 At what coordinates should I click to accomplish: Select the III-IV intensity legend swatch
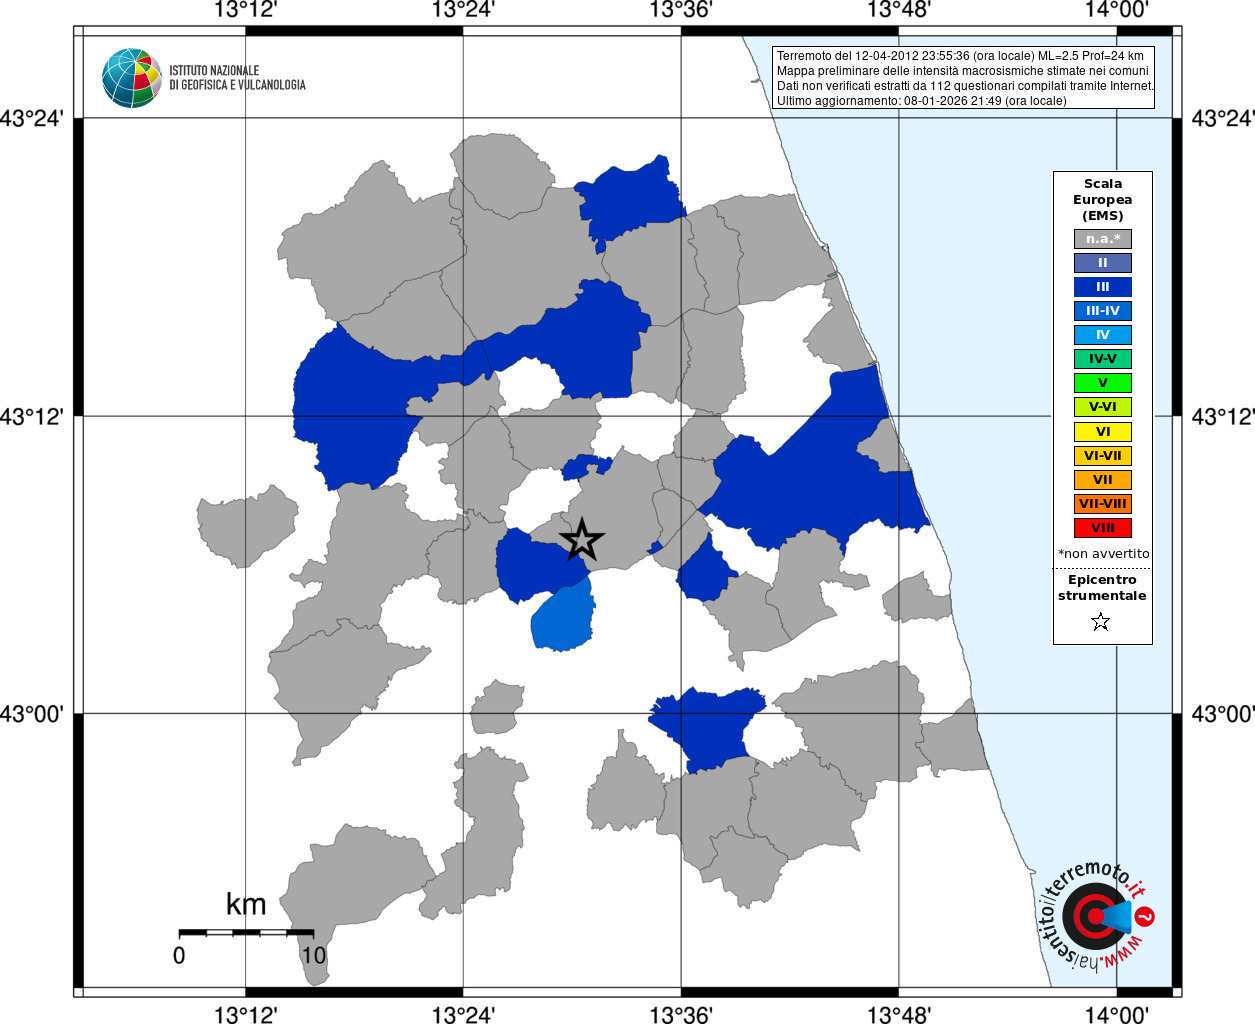[1103, 311]
